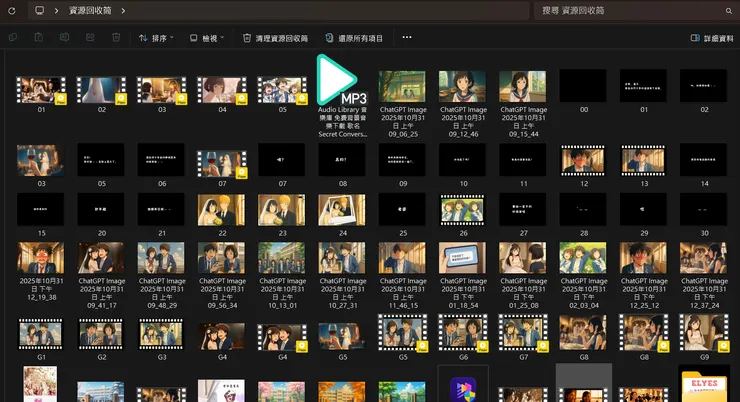Open the 檢視 view dropdown
Viewport: 740px width, 402px height.
click(207, 38)
